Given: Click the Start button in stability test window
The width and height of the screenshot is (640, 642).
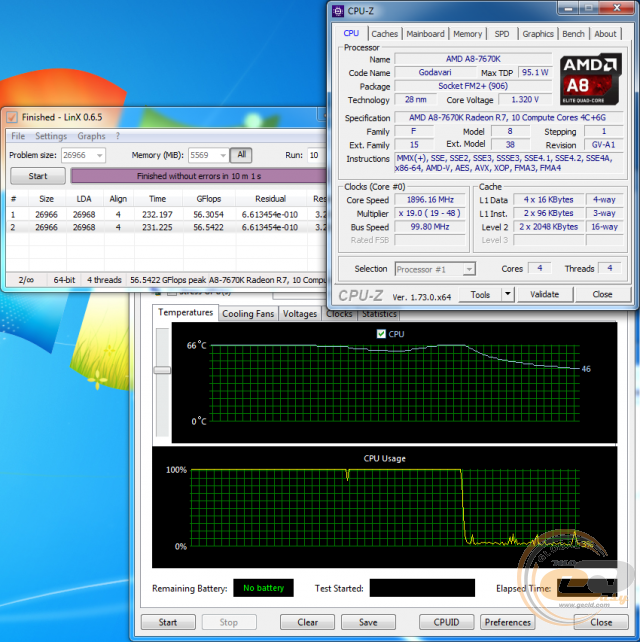Looking at the screenshot, I should coord(168,622).
